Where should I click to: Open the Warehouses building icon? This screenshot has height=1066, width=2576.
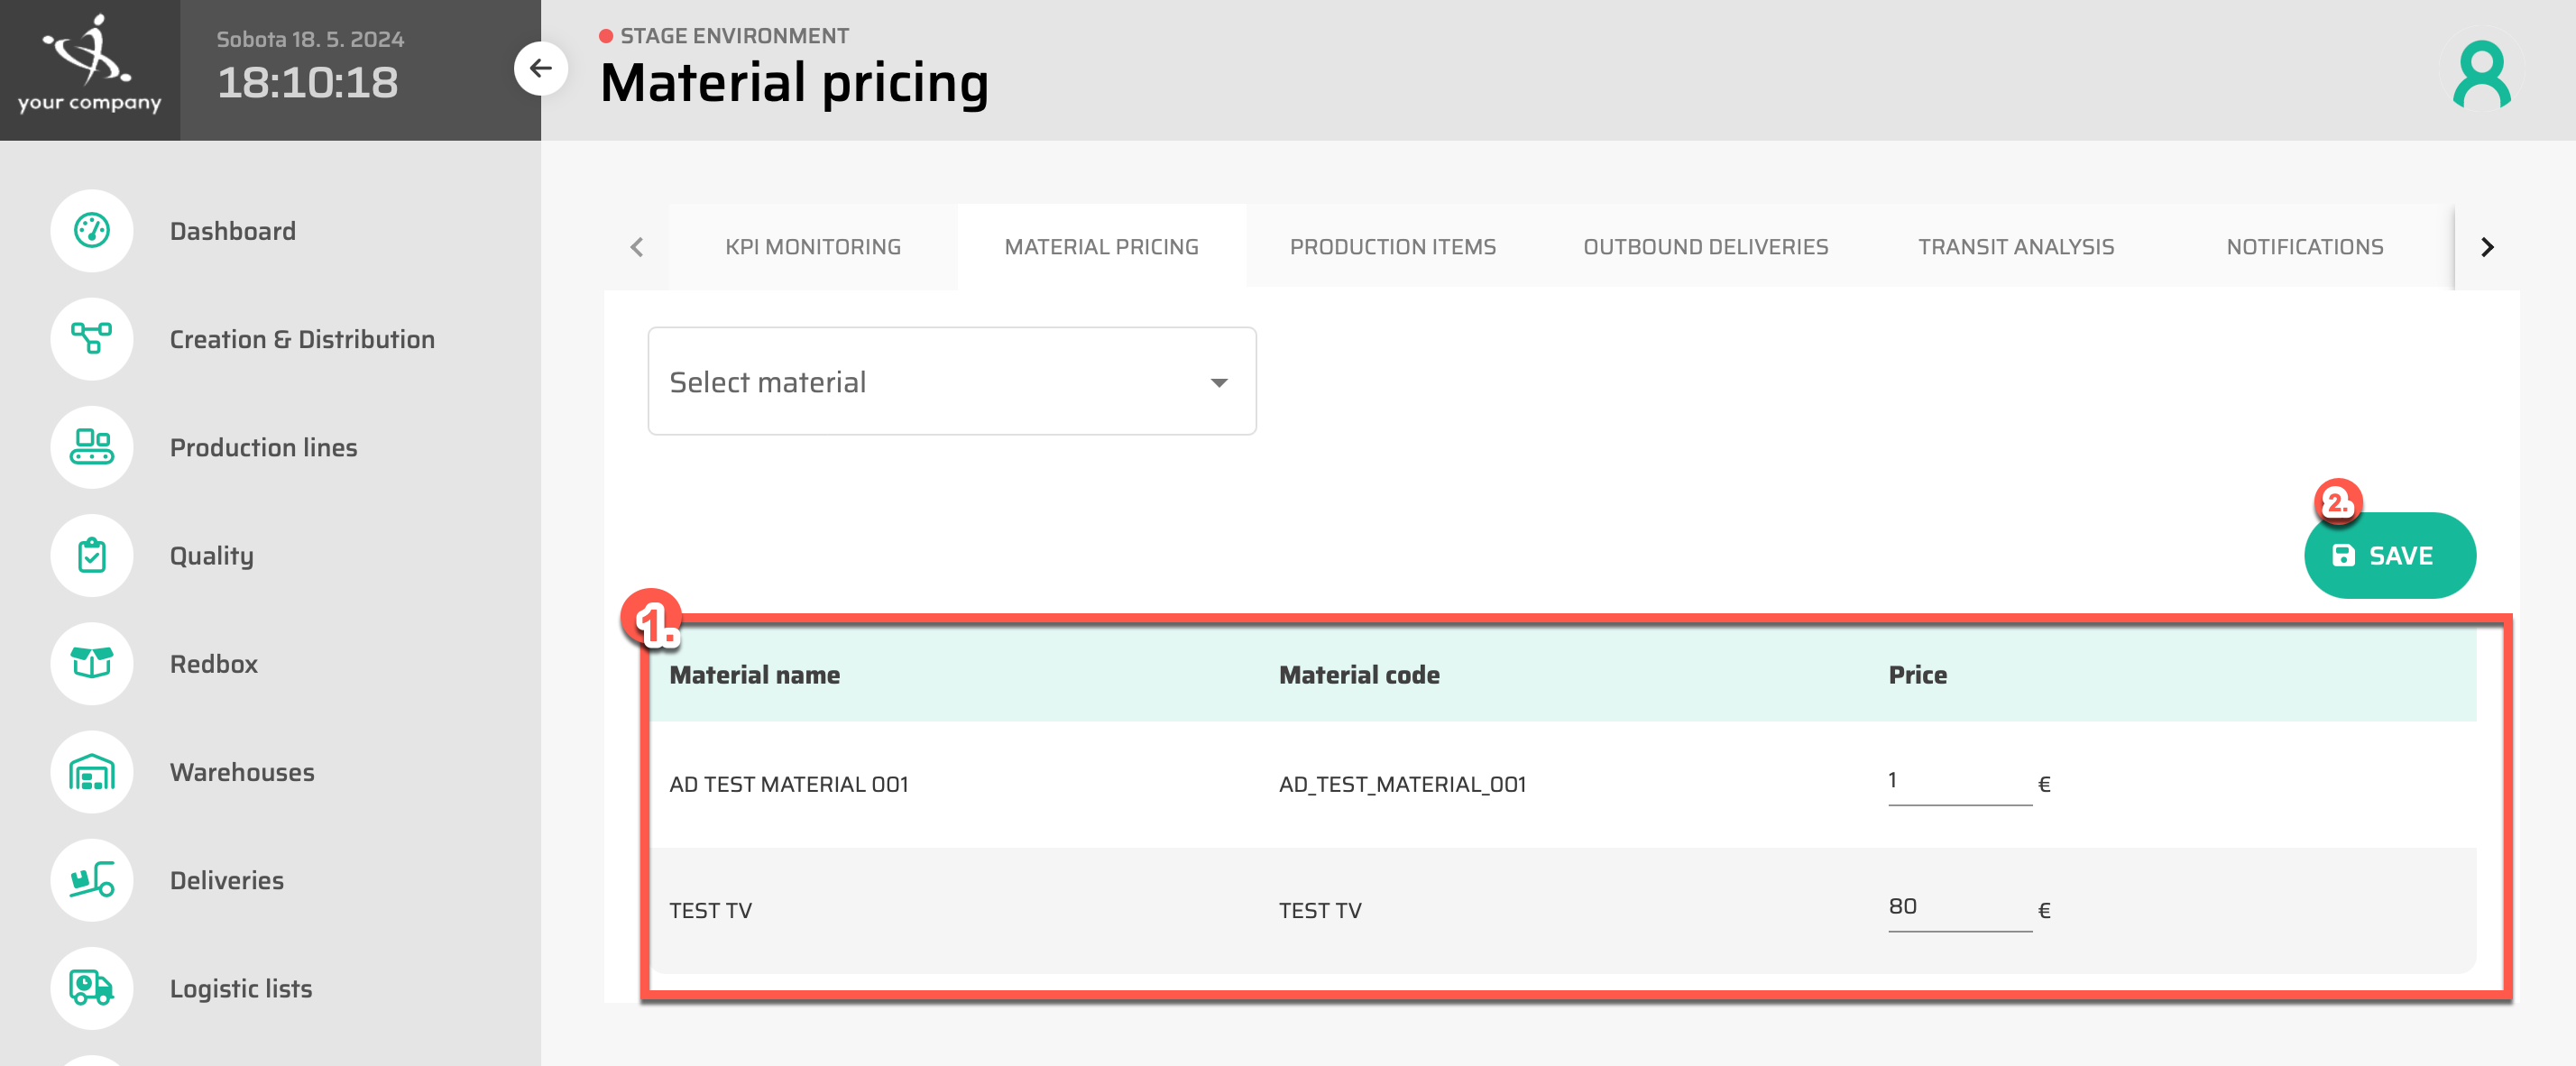click(91, 772)
